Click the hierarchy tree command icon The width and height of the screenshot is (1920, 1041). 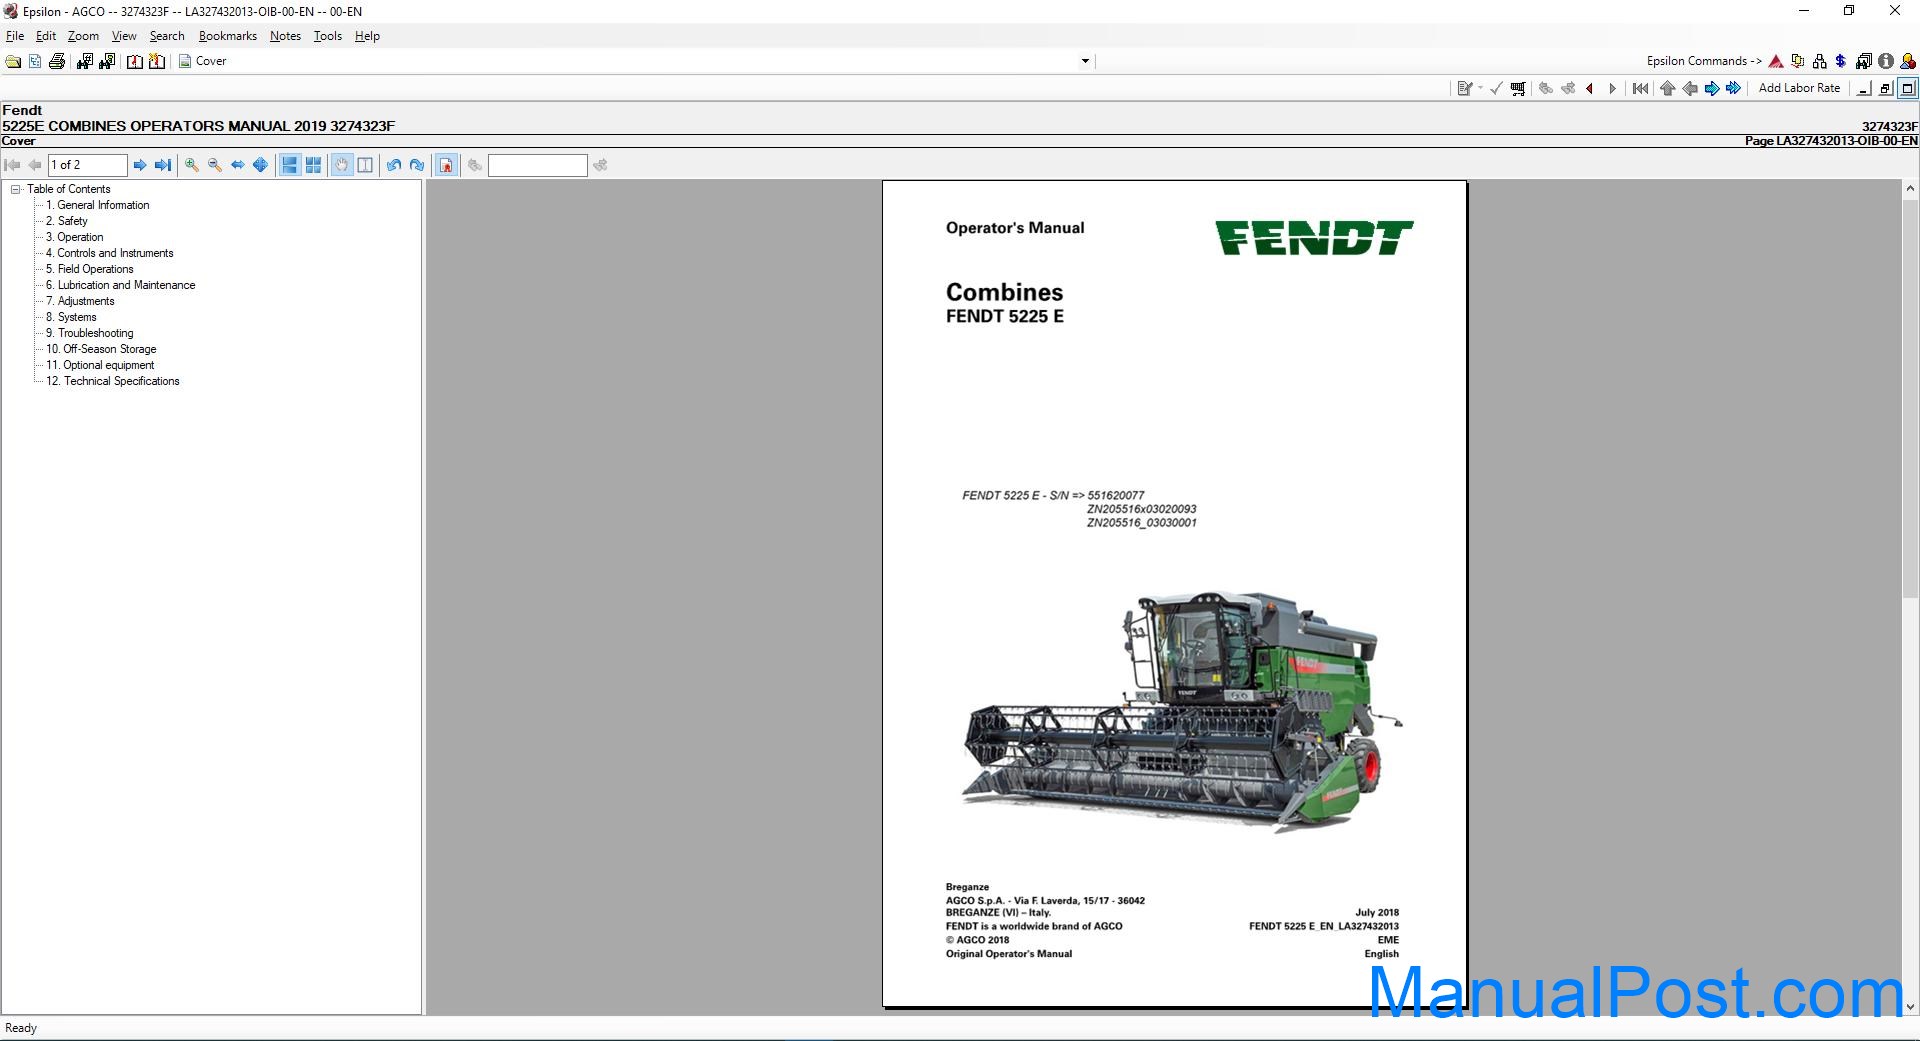(x=1819, y=61)
